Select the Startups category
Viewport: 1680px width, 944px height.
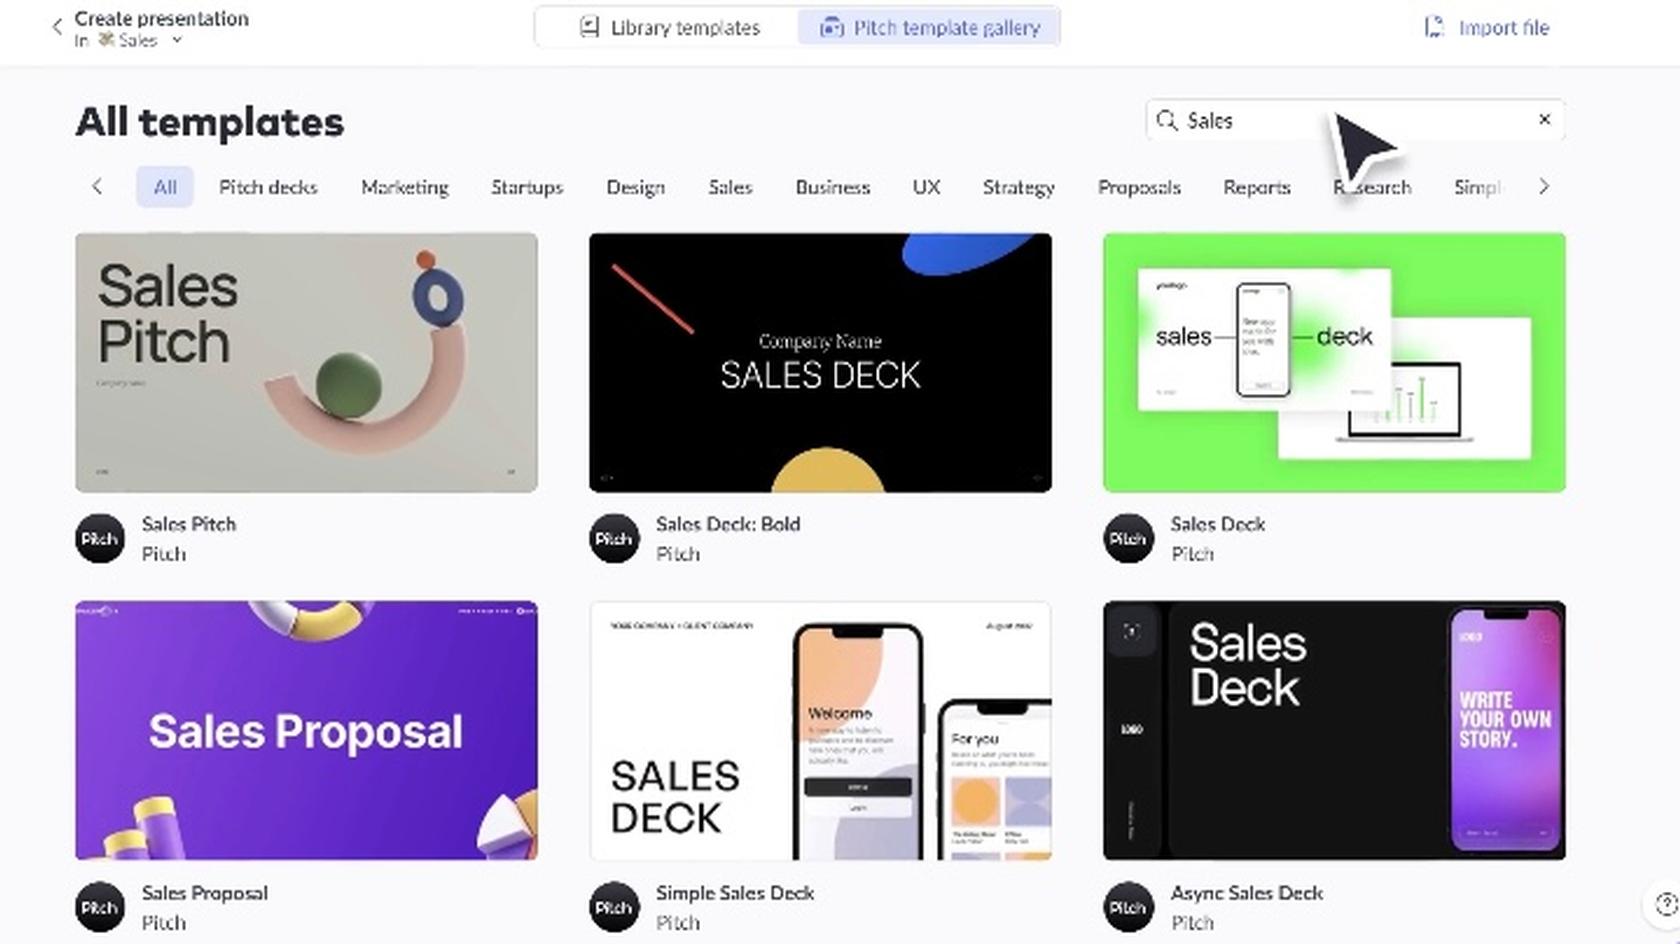527,187
